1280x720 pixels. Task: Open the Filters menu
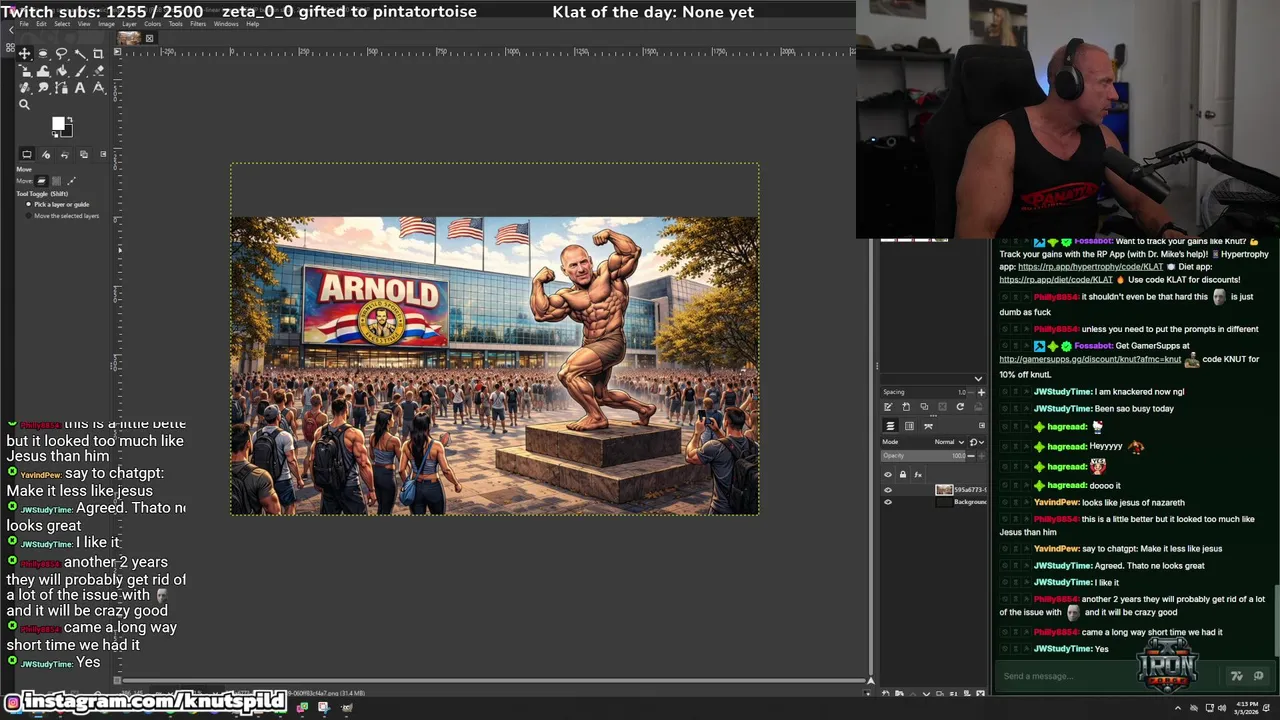click(198, 24)
